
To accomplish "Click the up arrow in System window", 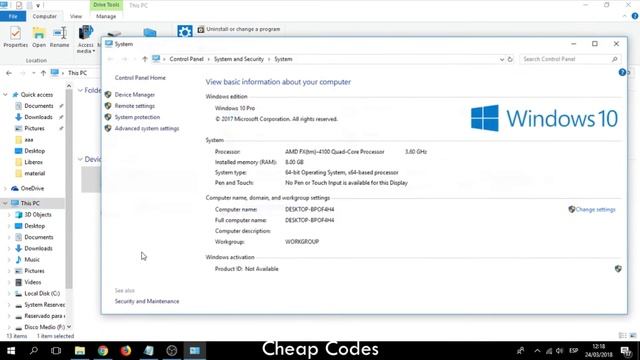I will click(144, 59).
